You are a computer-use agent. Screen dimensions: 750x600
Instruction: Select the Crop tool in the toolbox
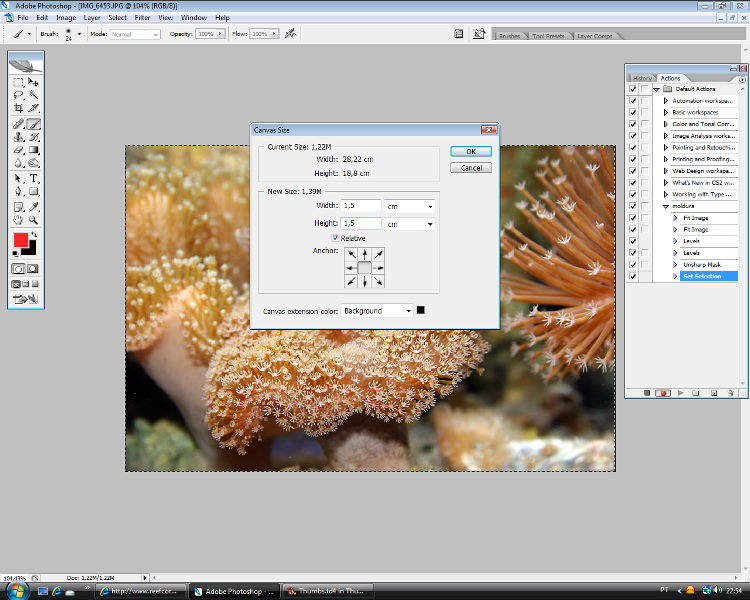click(x=19, y=108)
